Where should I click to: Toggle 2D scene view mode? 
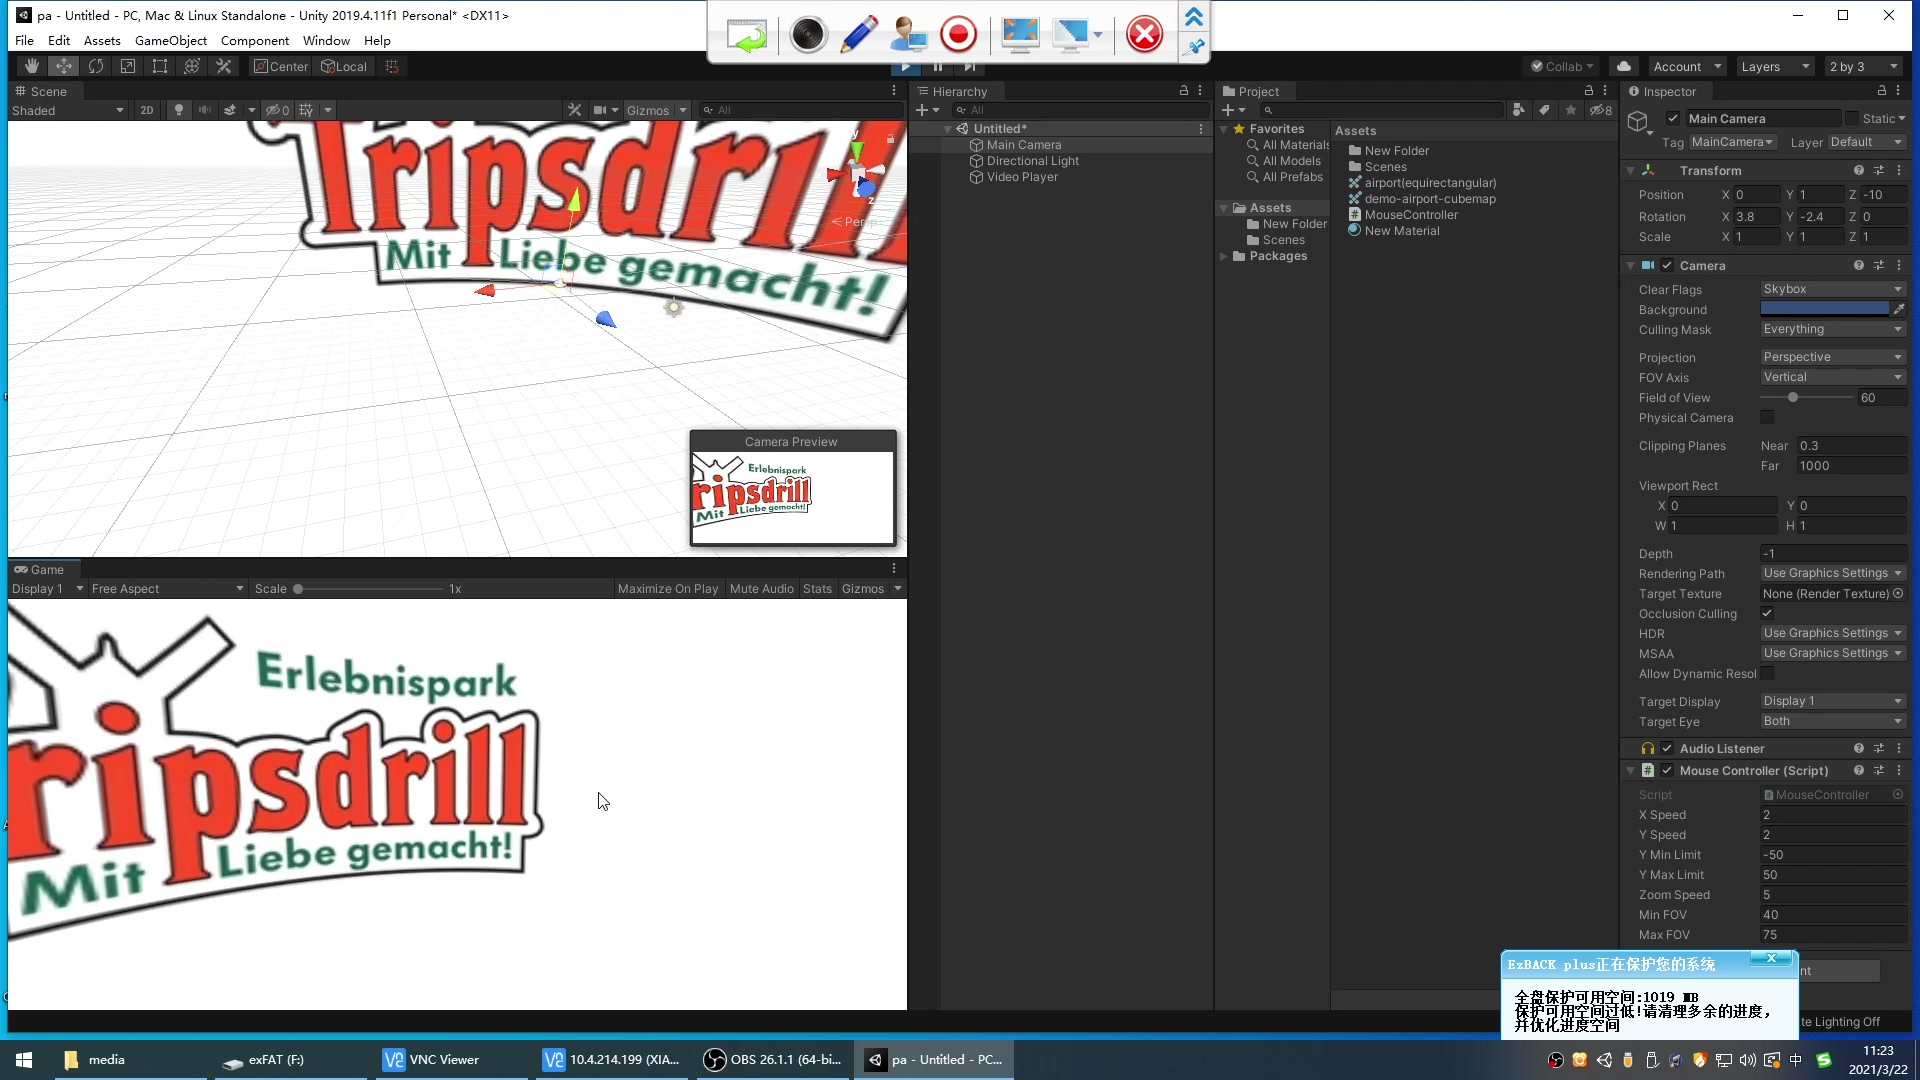[147, 110]
